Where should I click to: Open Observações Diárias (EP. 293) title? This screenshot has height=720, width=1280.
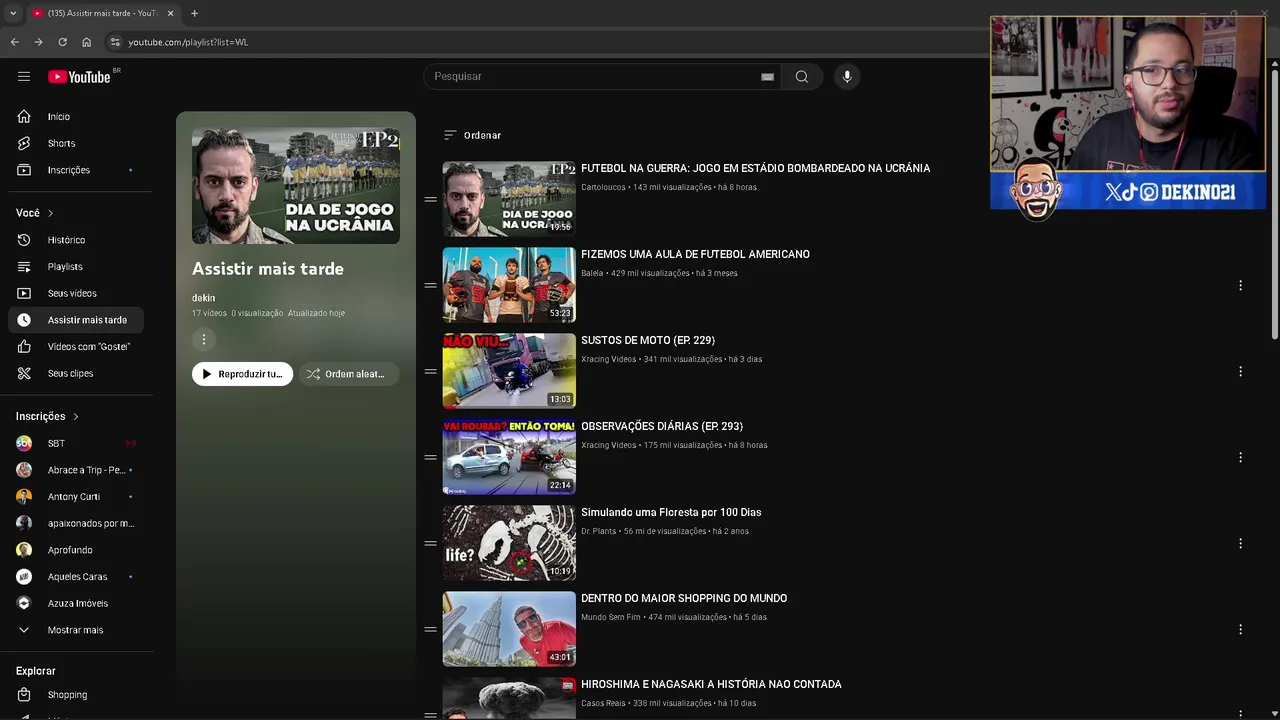pos(662,427)
